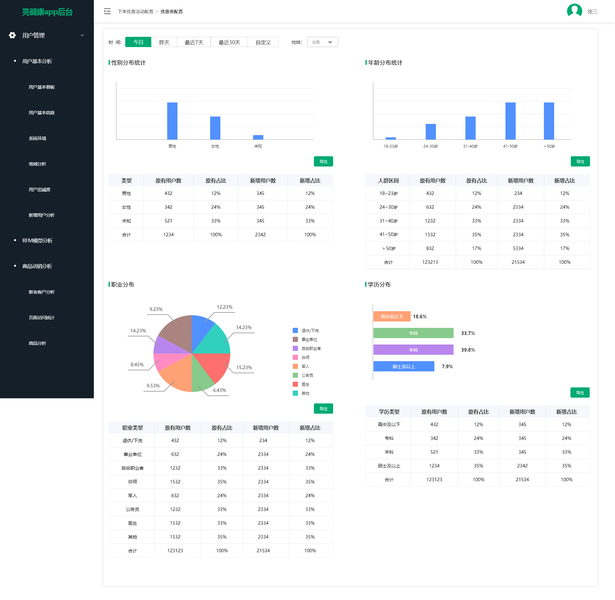Toggle 退休/下岗 blue legend swatch

(x=295, y=331)
